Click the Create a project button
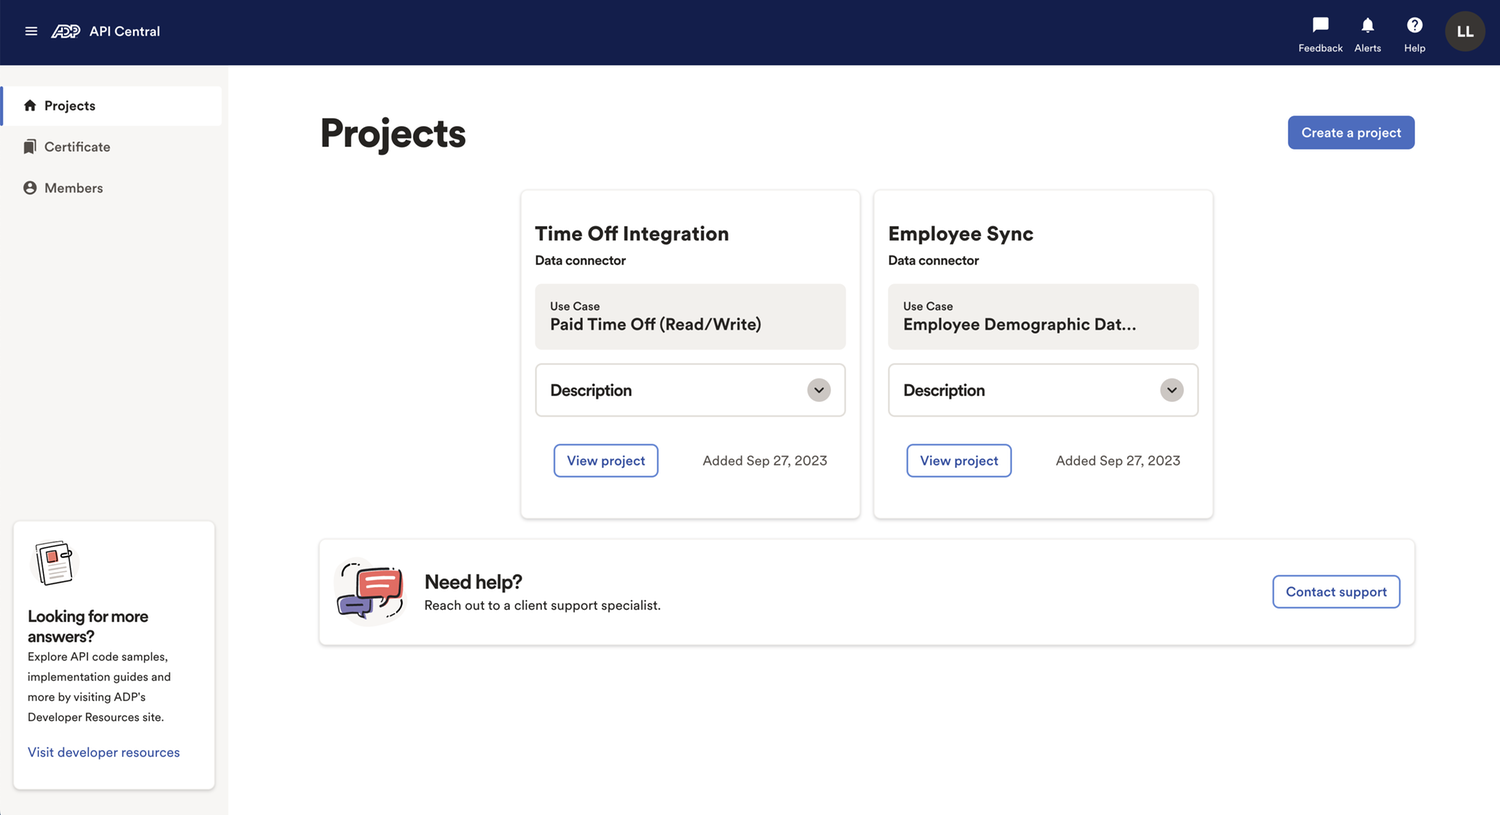Image resolution: width=1500 pixels, height=815 pixels. 1350,133
